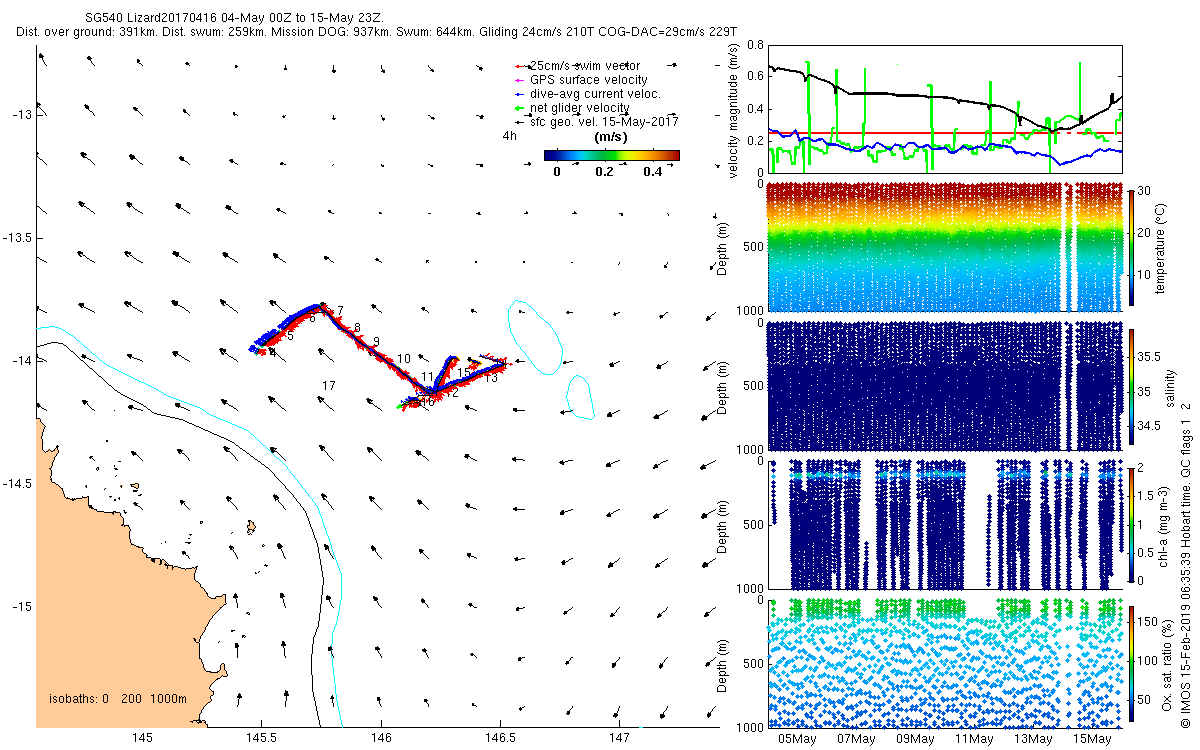Click the green net glider velocity legend entry

tap(579, 108)
